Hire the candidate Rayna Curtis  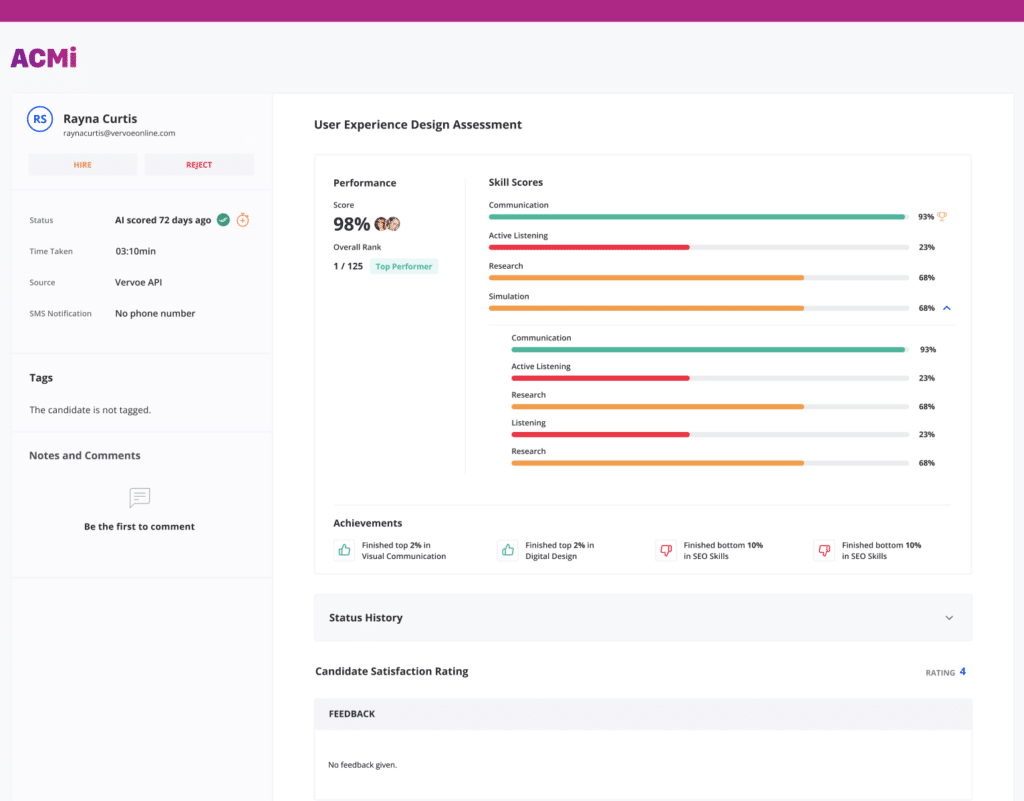83,165
